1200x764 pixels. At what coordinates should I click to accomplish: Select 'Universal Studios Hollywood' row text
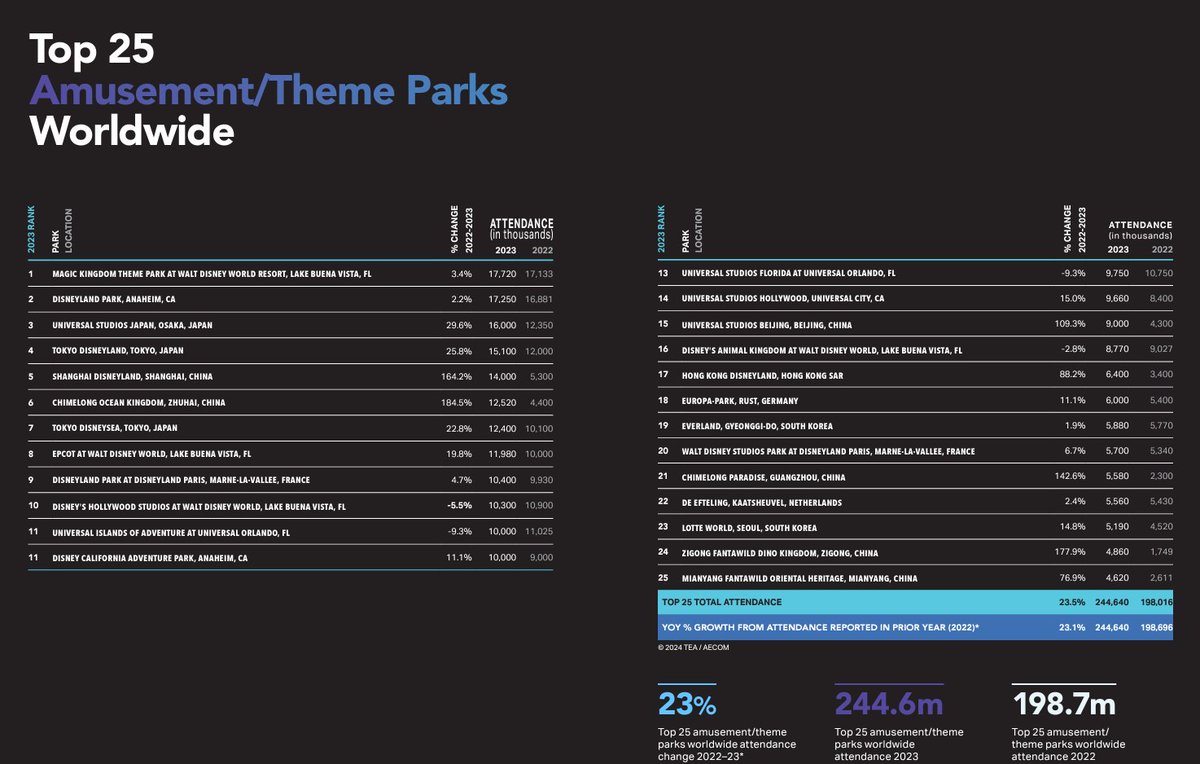782,299
